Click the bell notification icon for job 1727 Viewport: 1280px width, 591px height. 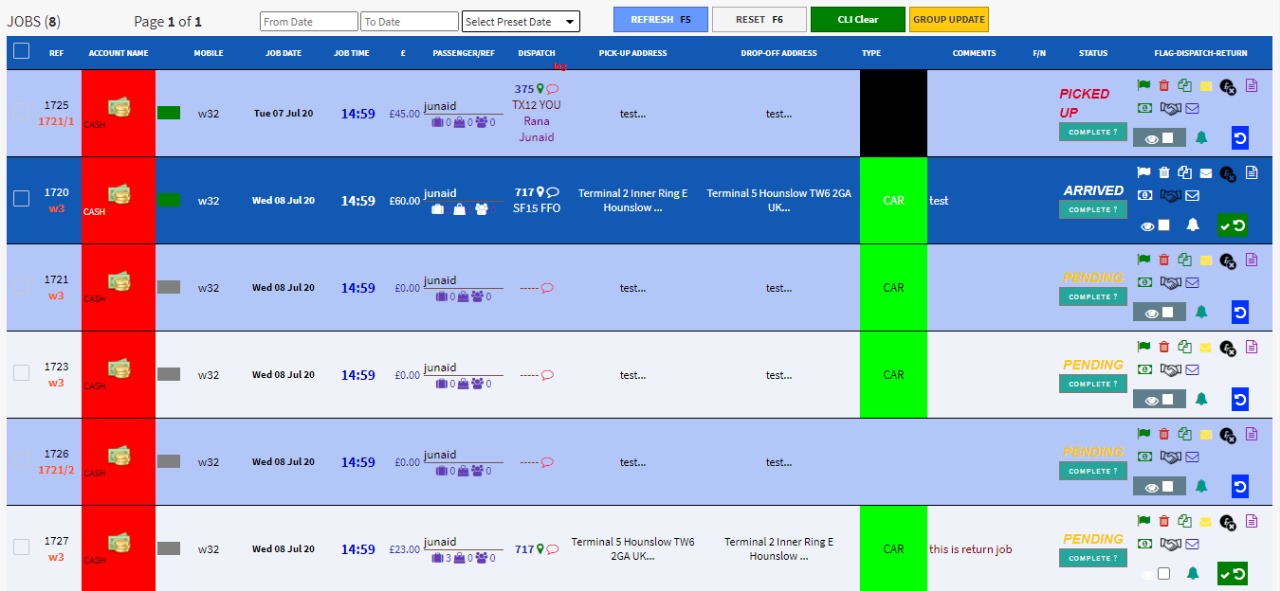pyautogui.click(x=1192, y=573)
